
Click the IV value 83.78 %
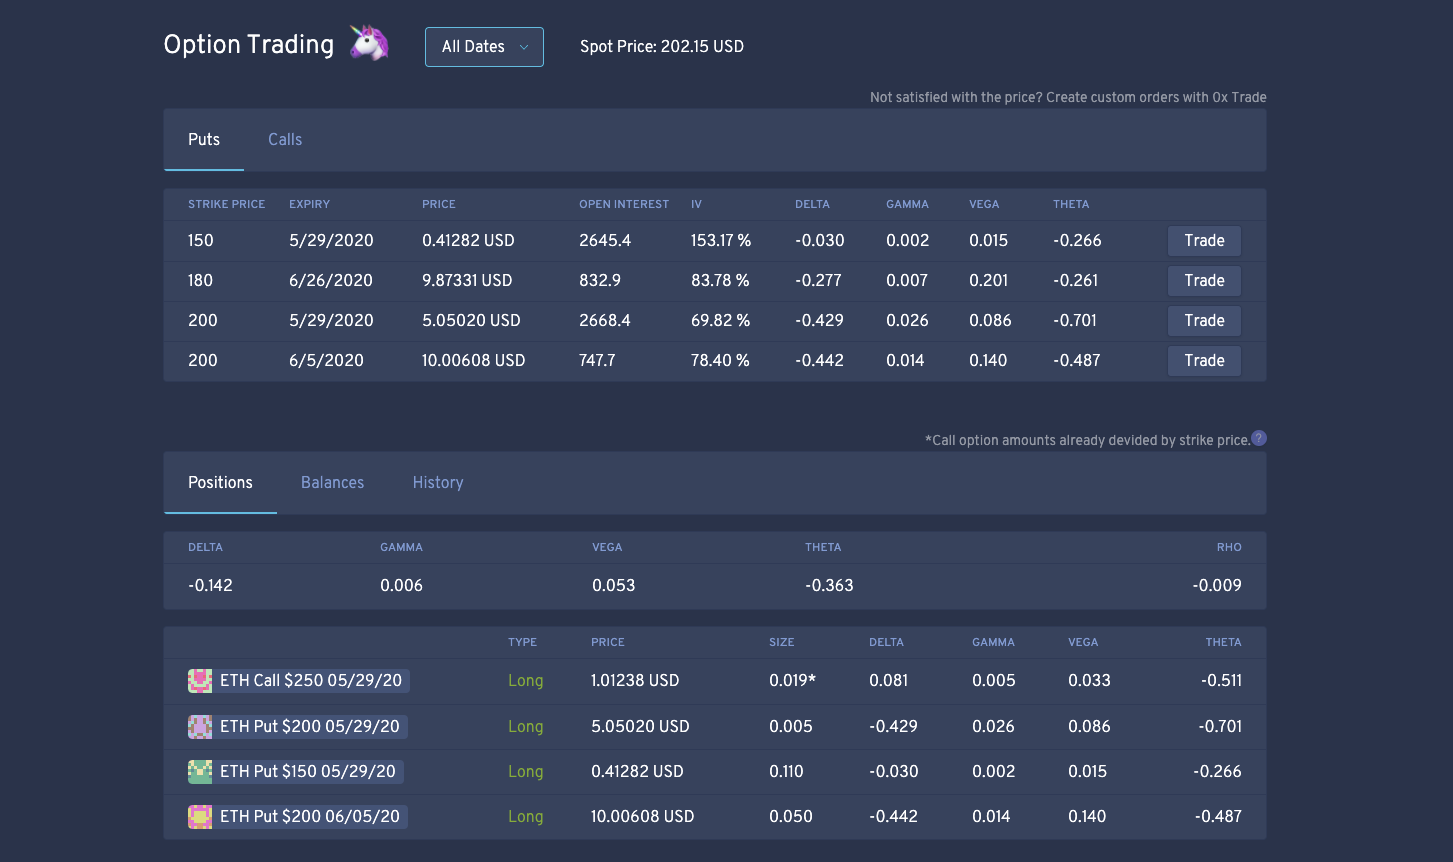click(720, 281)
